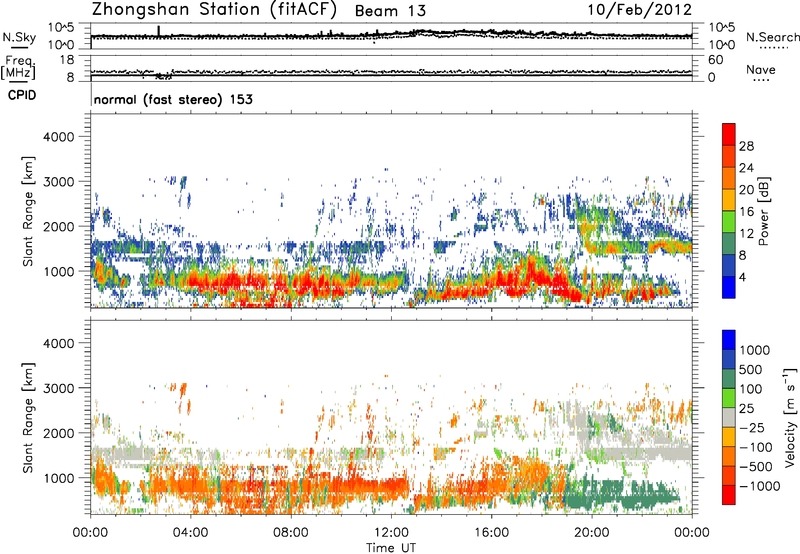Click the 'Power [dB]' colorbar label
Viewport: 800px width, 554px height.
764,211
